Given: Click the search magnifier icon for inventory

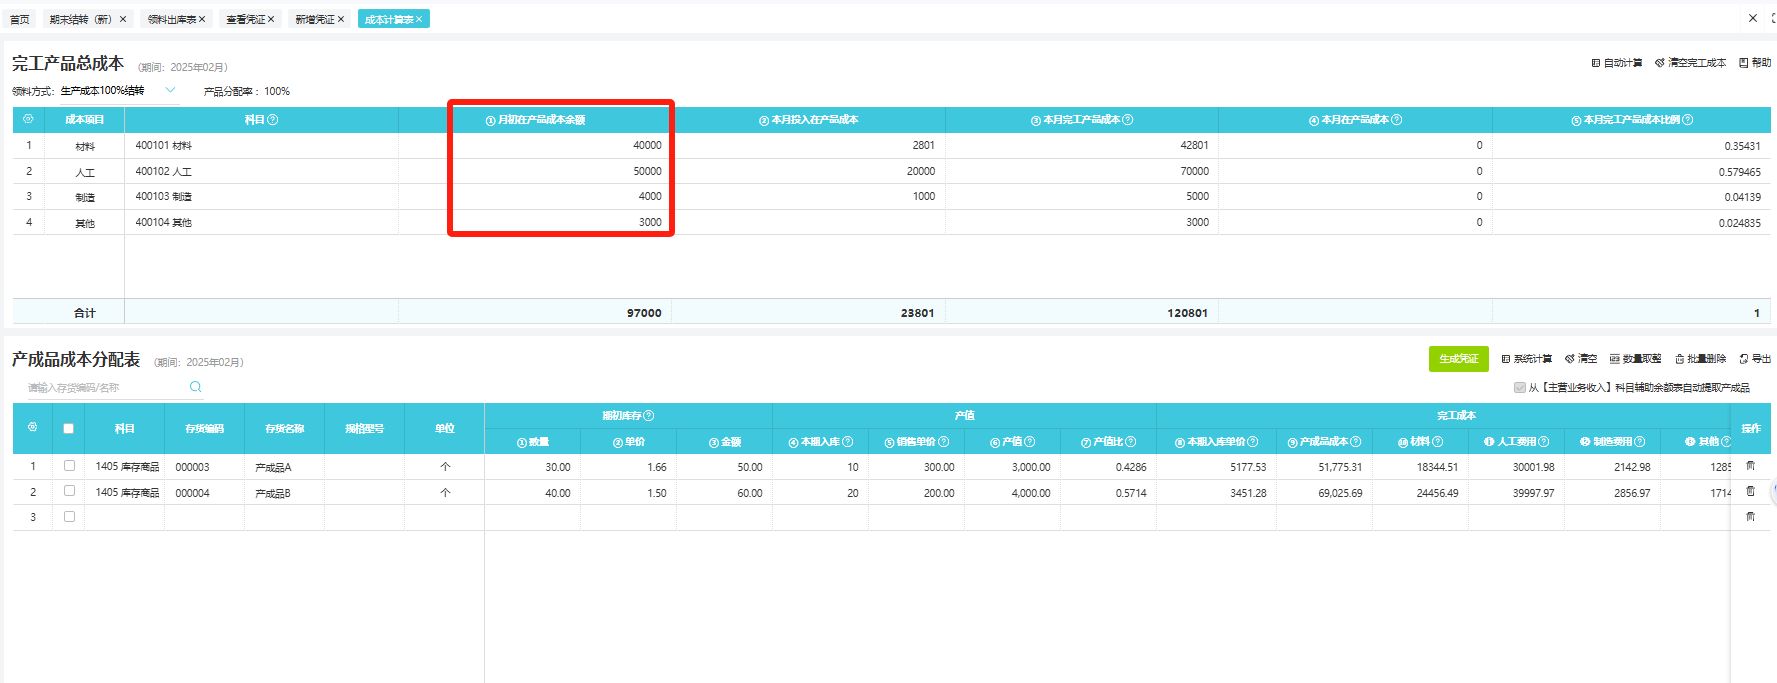Looking at the screenshot, I should (x=195, y=387).
